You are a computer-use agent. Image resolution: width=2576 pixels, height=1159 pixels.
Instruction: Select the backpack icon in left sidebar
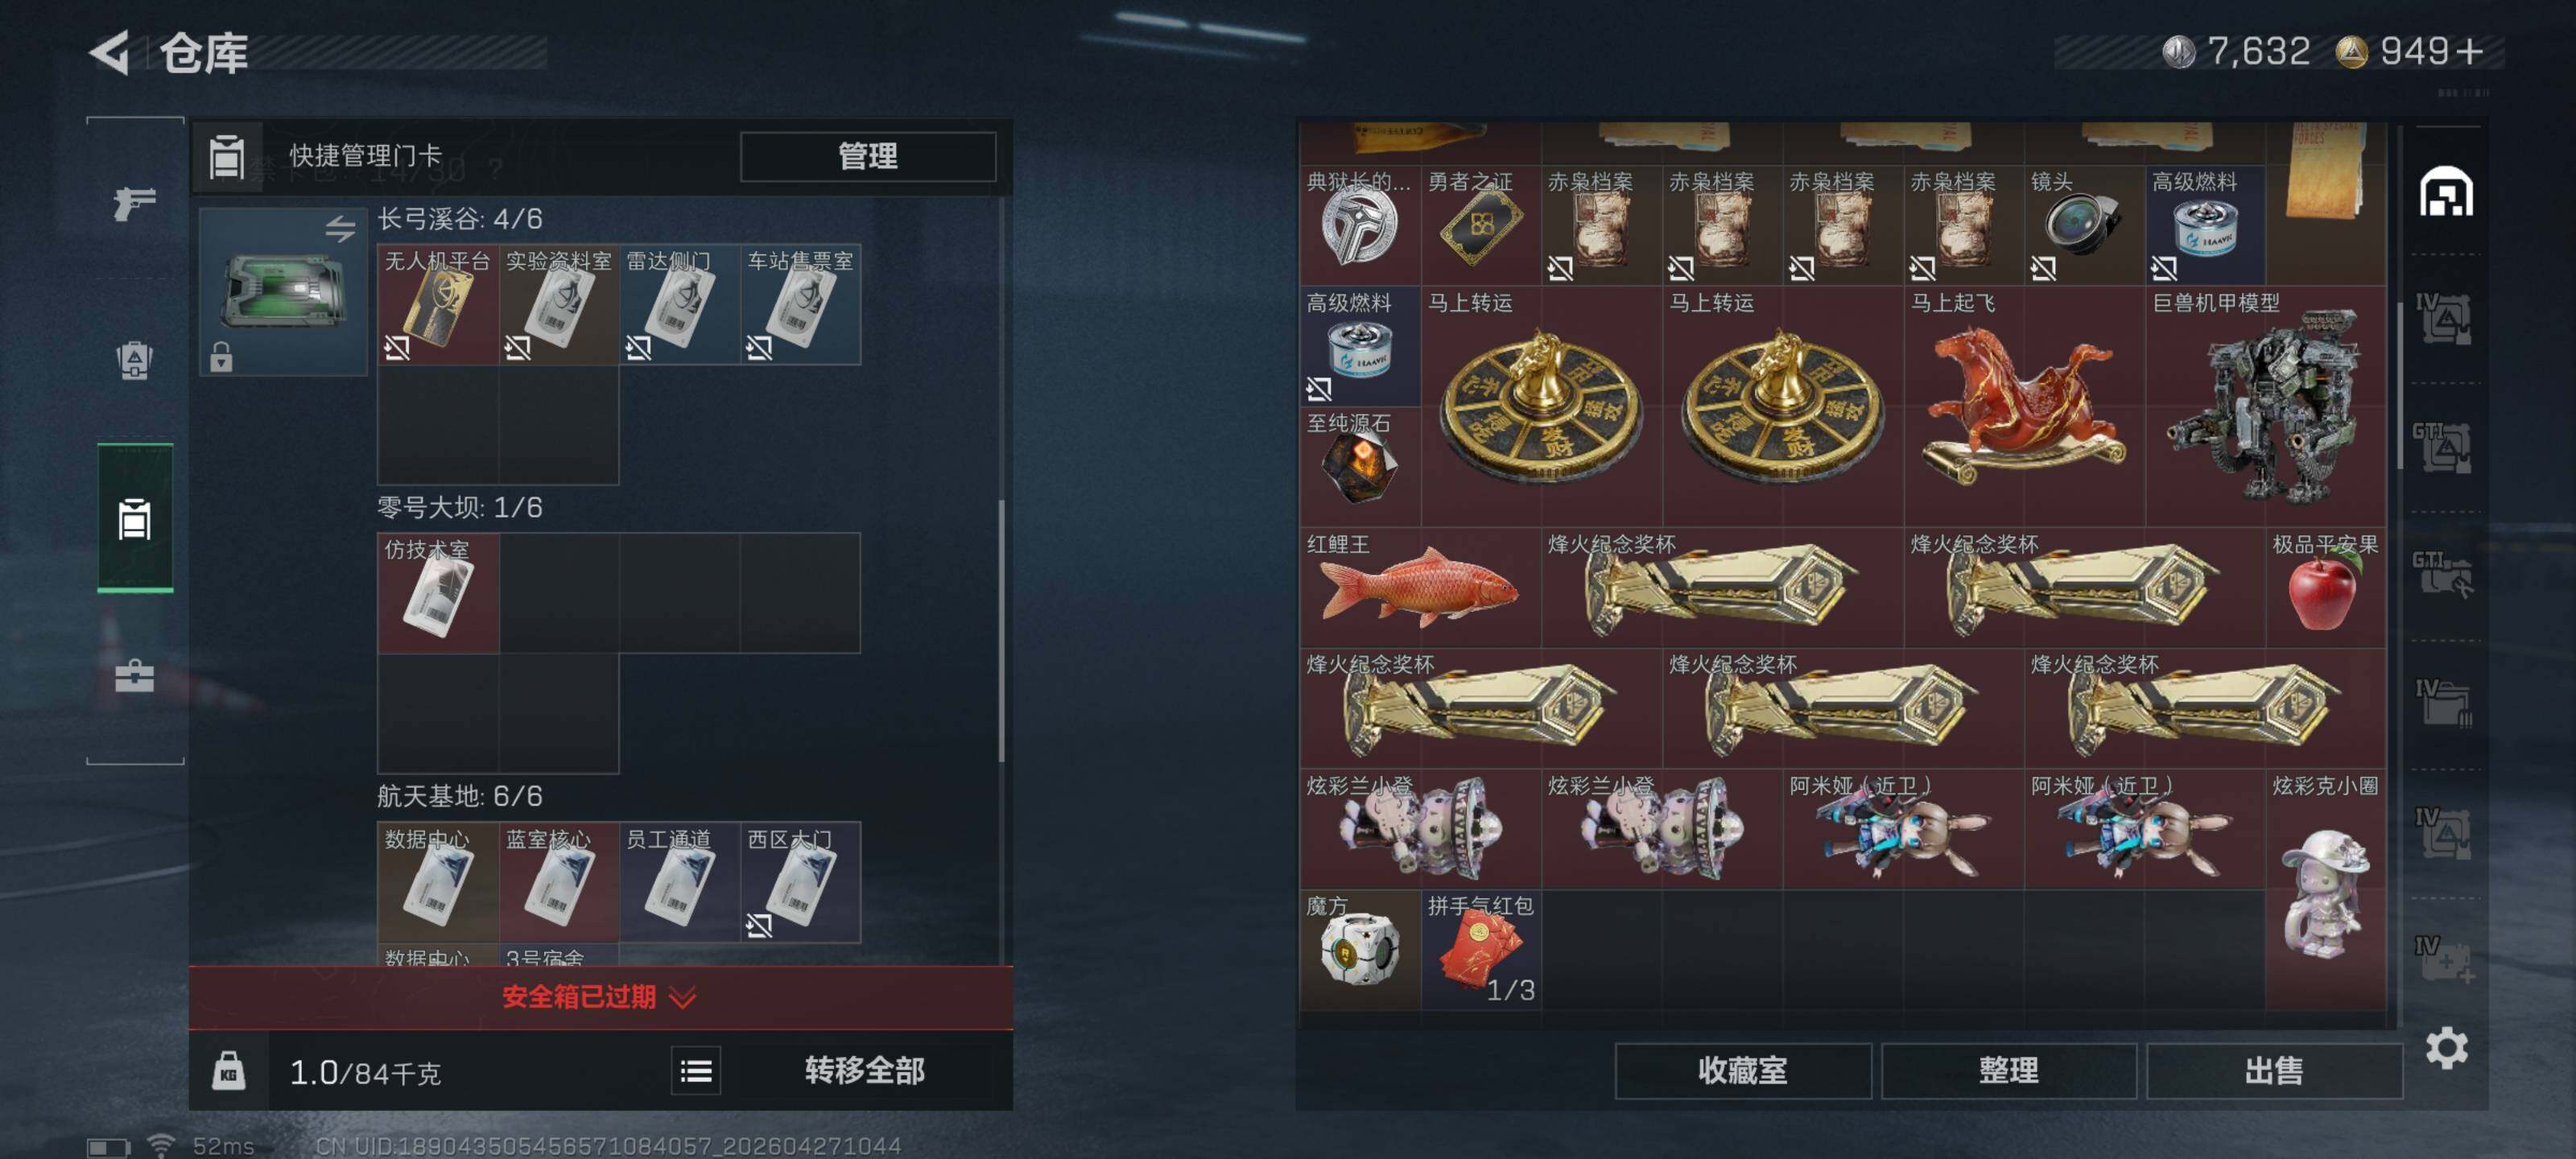point(134,361)
